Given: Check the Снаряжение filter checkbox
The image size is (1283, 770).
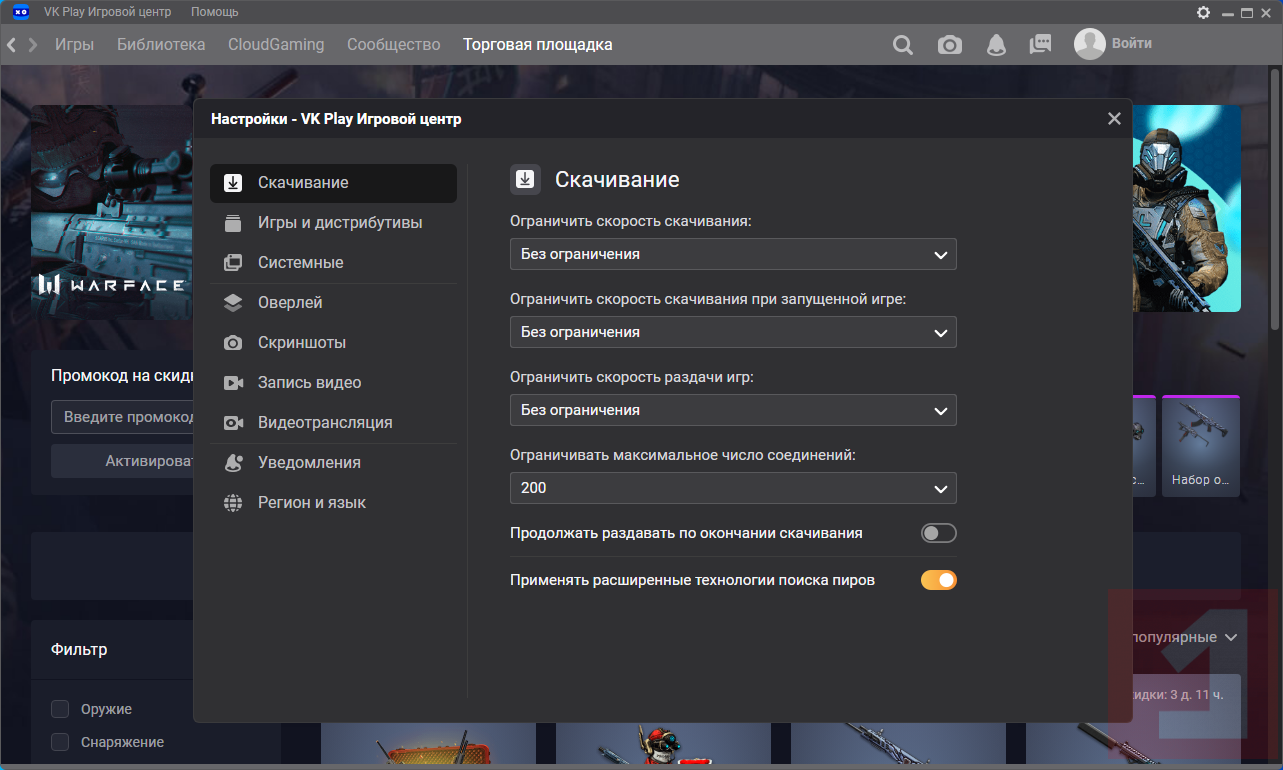Looking at the screenshot, I should [x=60, y=742].
